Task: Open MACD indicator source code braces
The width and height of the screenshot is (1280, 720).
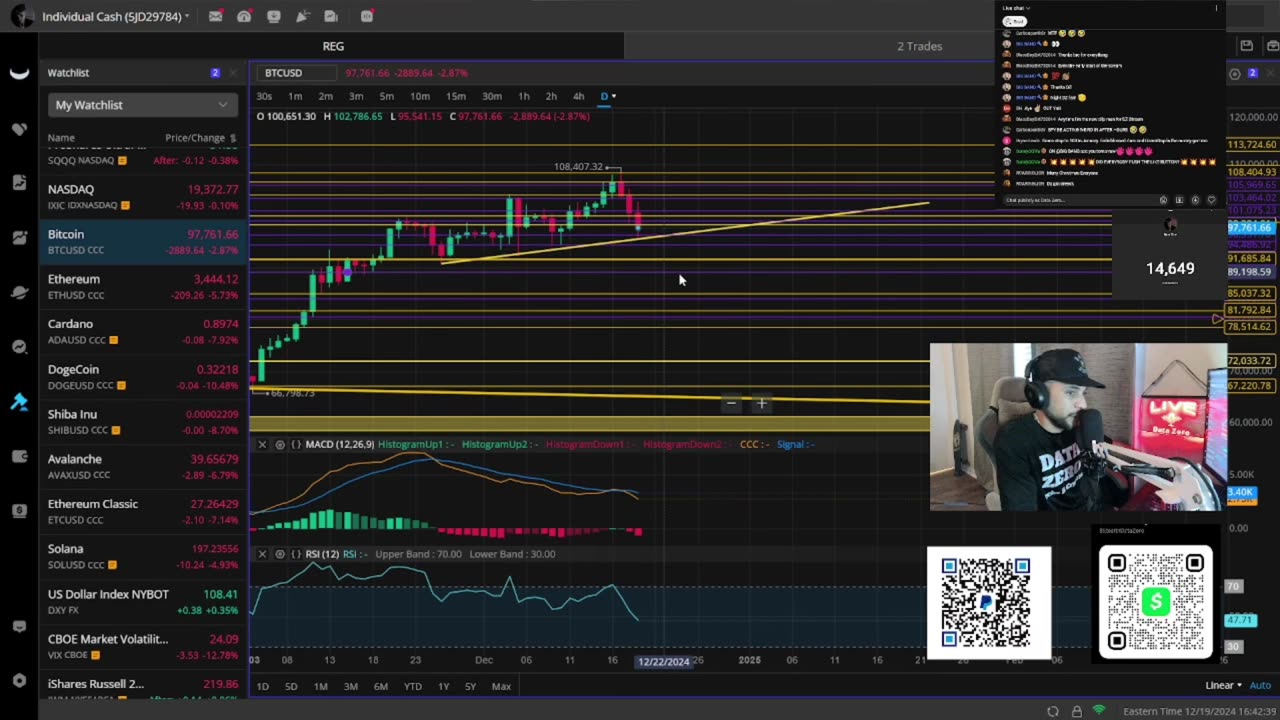Action: [x=296, y=444]
